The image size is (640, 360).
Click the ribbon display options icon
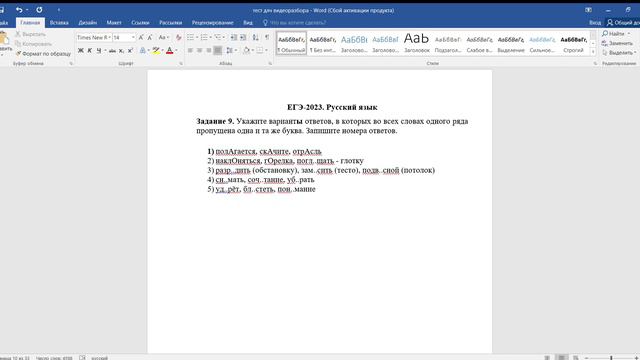point(588,10)
